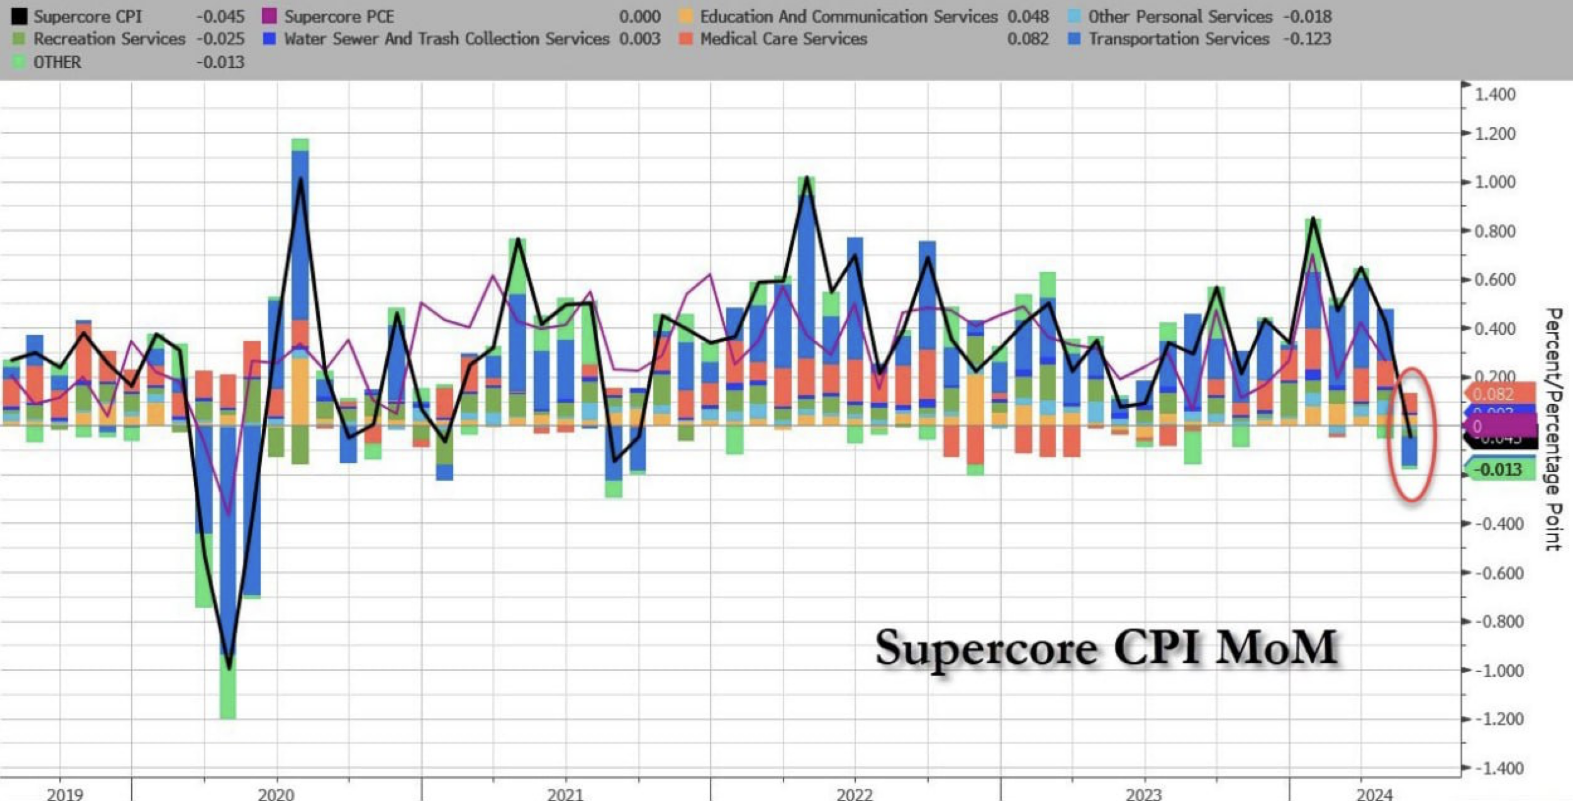Viewport: 1573px width, 801px height.
Task: Click the legend value -0.123 for Transportation Services
Action: (1308, 39)
